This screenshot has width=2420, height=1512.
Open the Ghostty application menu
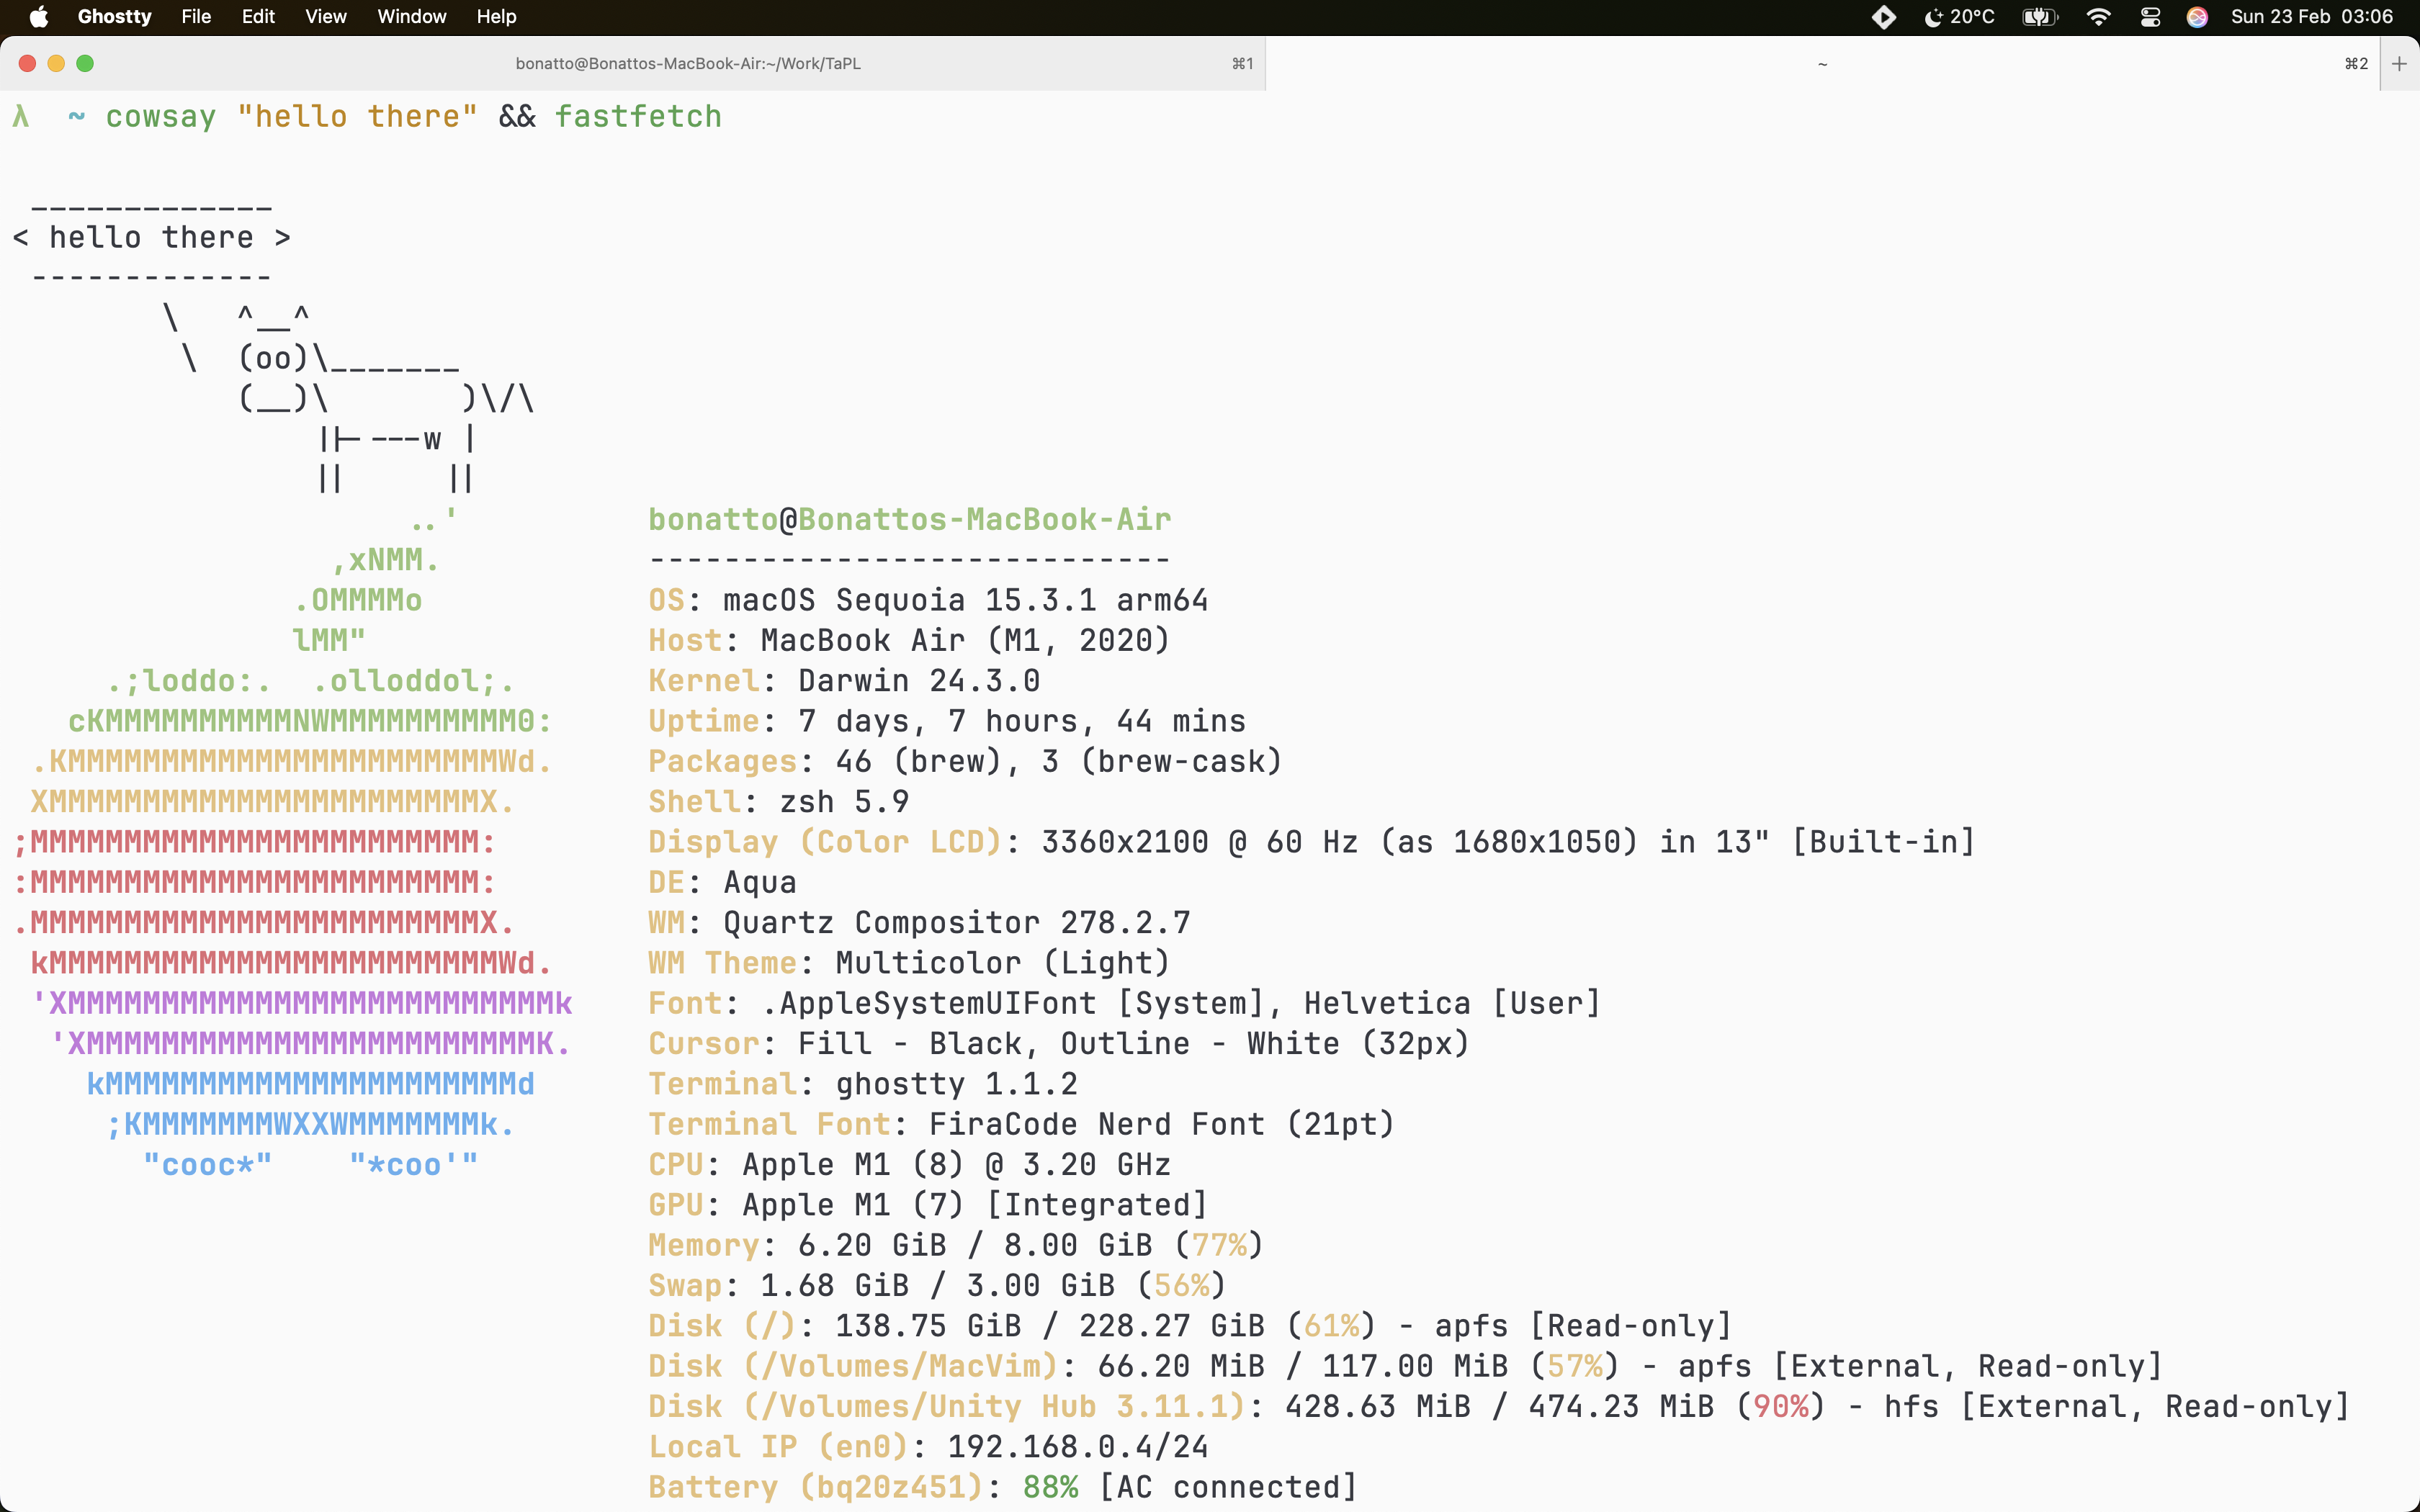[114, 17]
